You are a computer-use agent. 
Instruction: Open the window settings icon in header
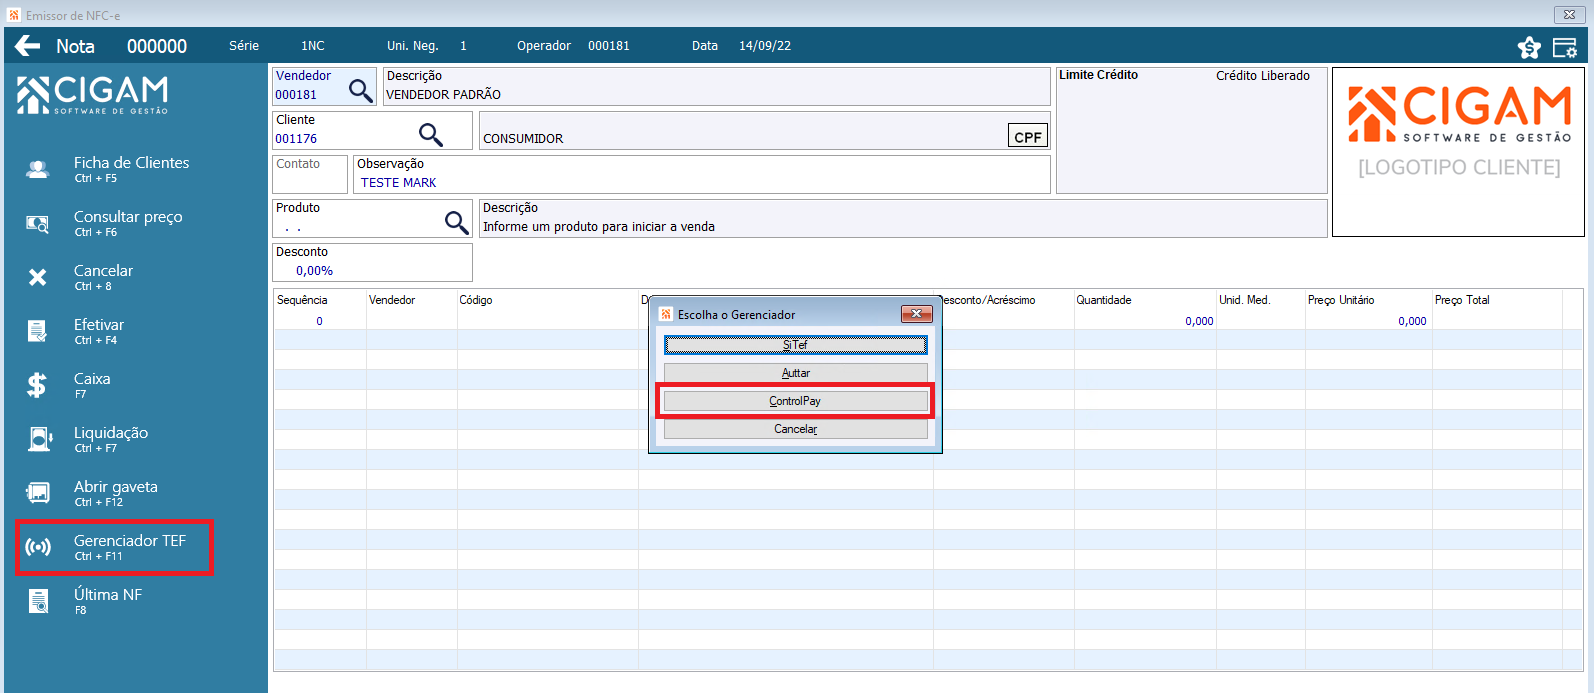coord(1565,47)
